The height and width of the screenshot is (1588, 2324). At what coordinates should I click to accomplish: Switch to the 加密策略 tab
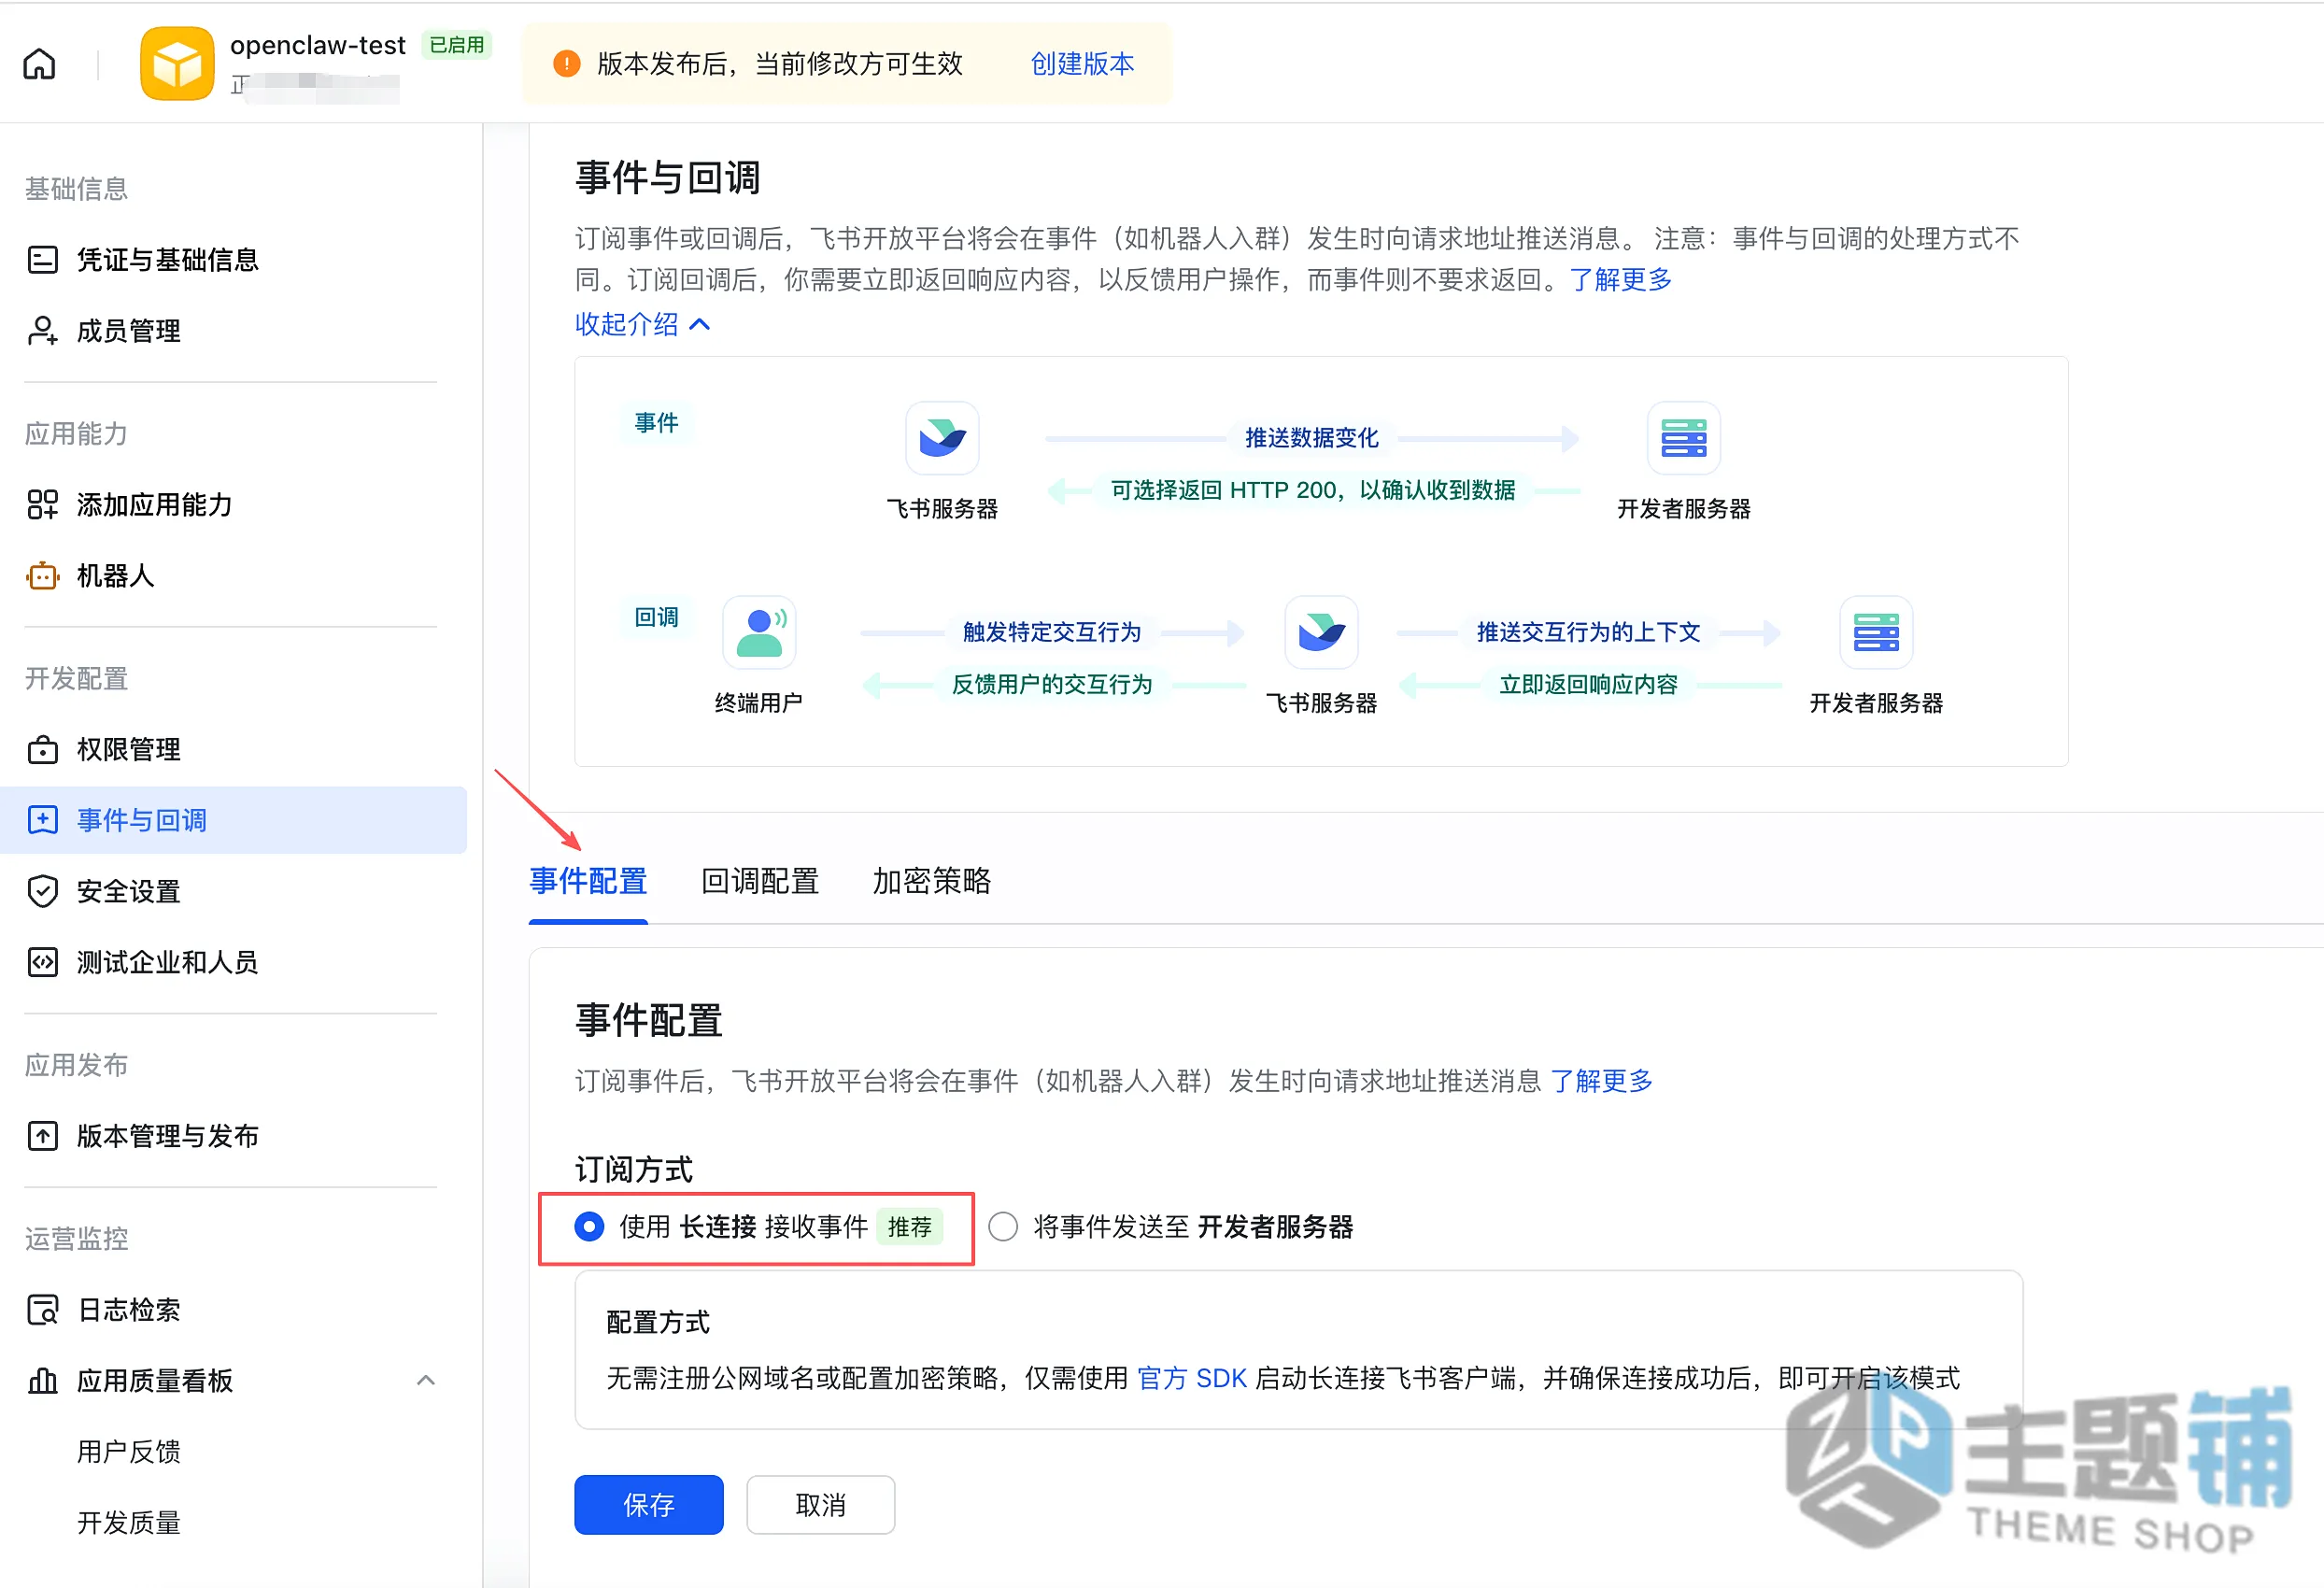(x=932, y=881)
